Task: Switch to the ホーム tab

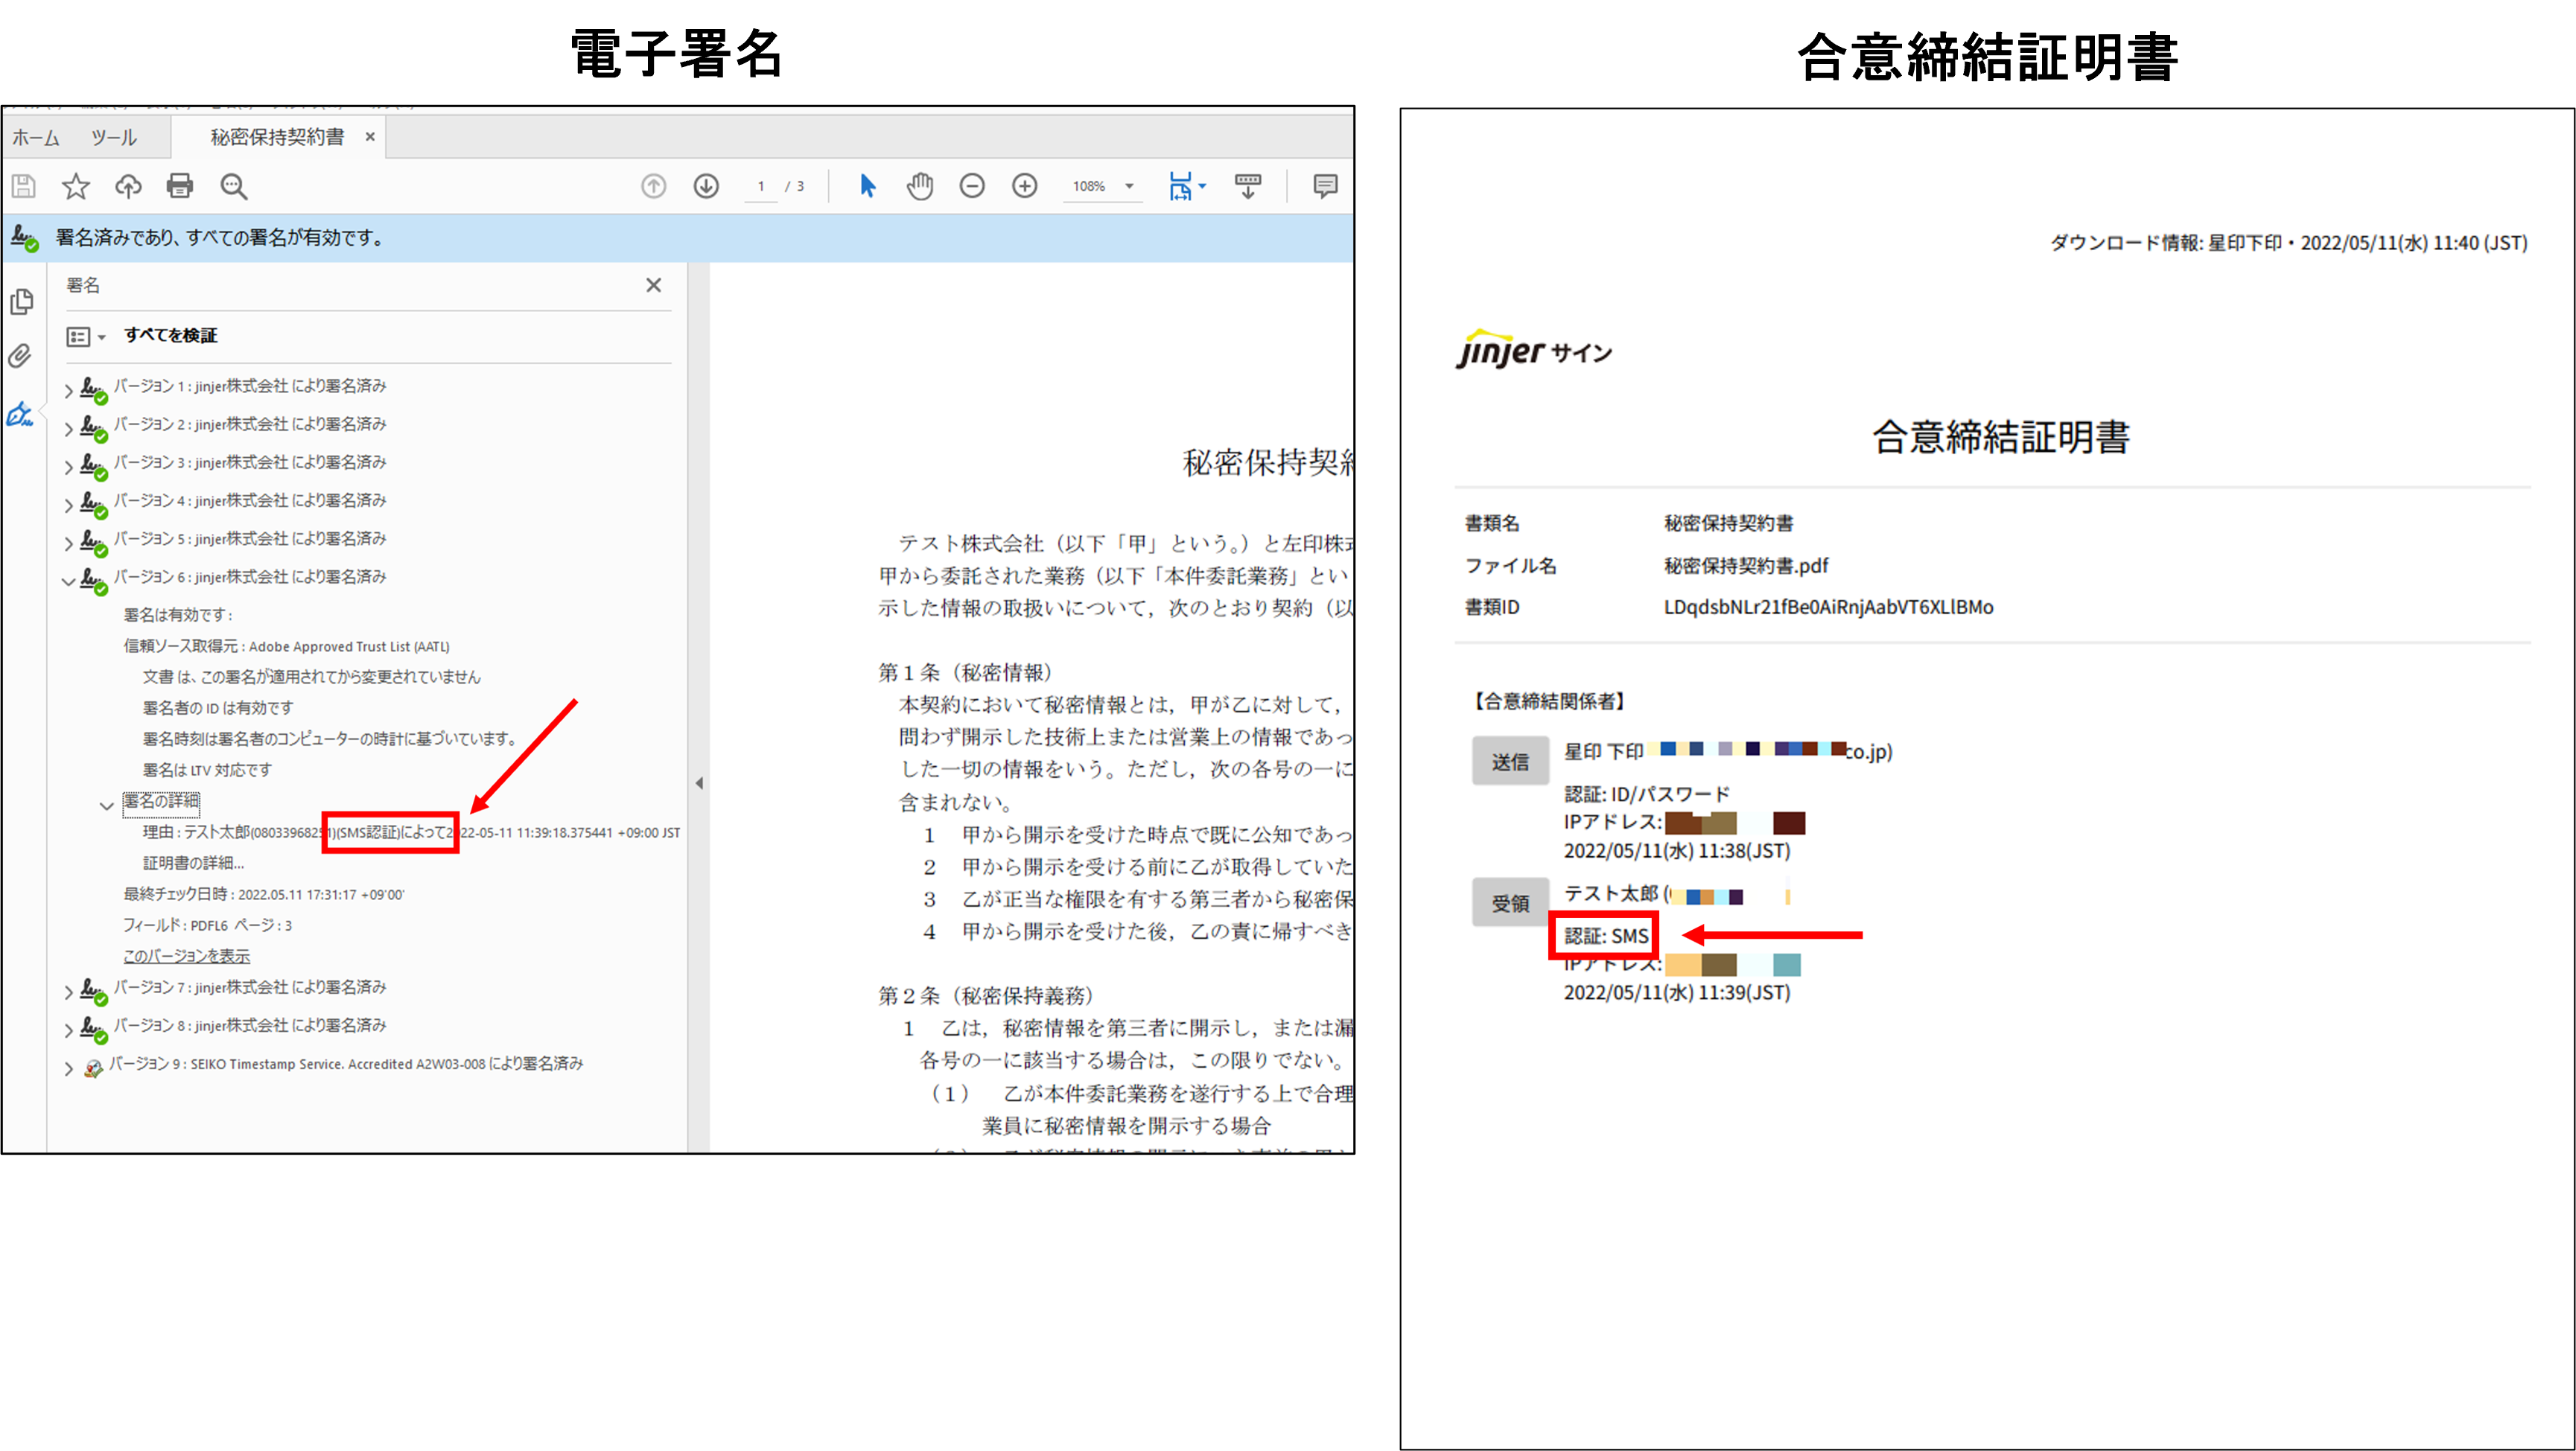Action: [x=36, y=138]
